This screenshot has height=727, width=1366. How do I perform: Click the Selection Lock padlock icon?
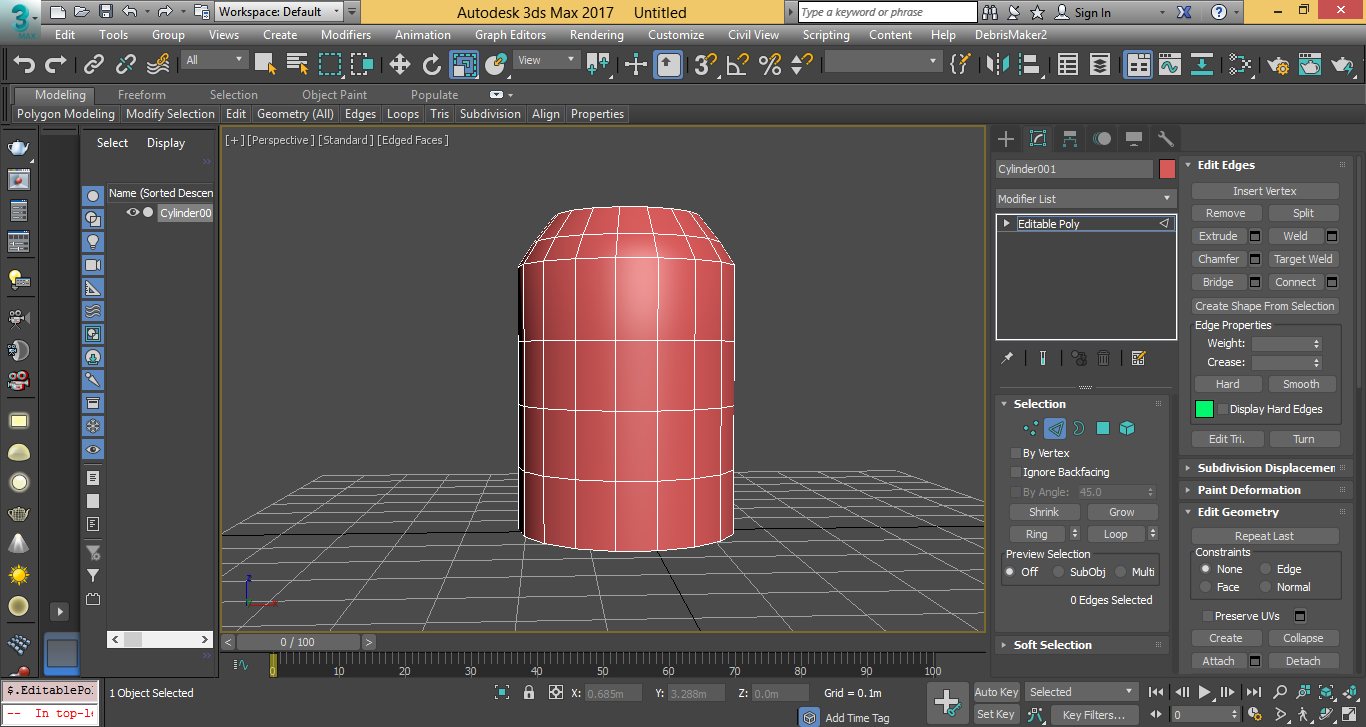coord(529,692)
